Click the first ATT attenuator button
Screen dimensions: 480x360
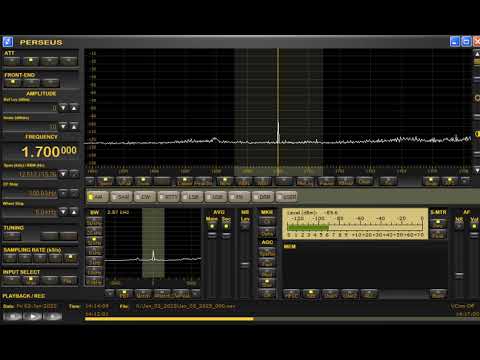click(12, 61)
